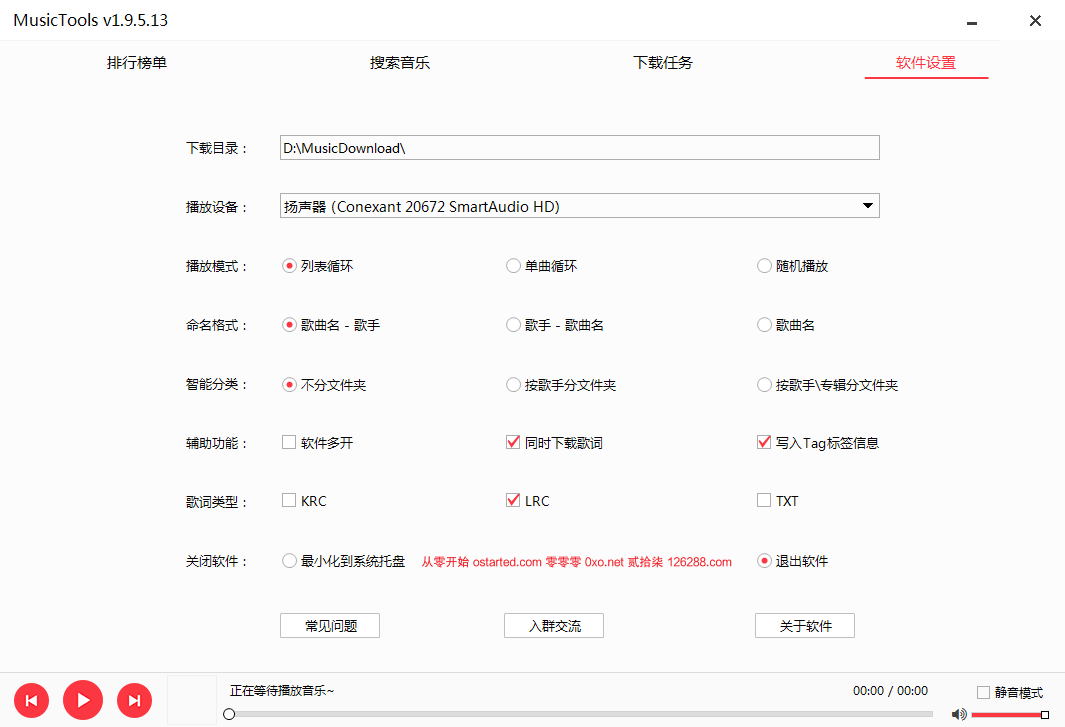Click the MusicTools v1.9.5.13 title
This screenshot has height=727, width=1065.
click(90, 20)
